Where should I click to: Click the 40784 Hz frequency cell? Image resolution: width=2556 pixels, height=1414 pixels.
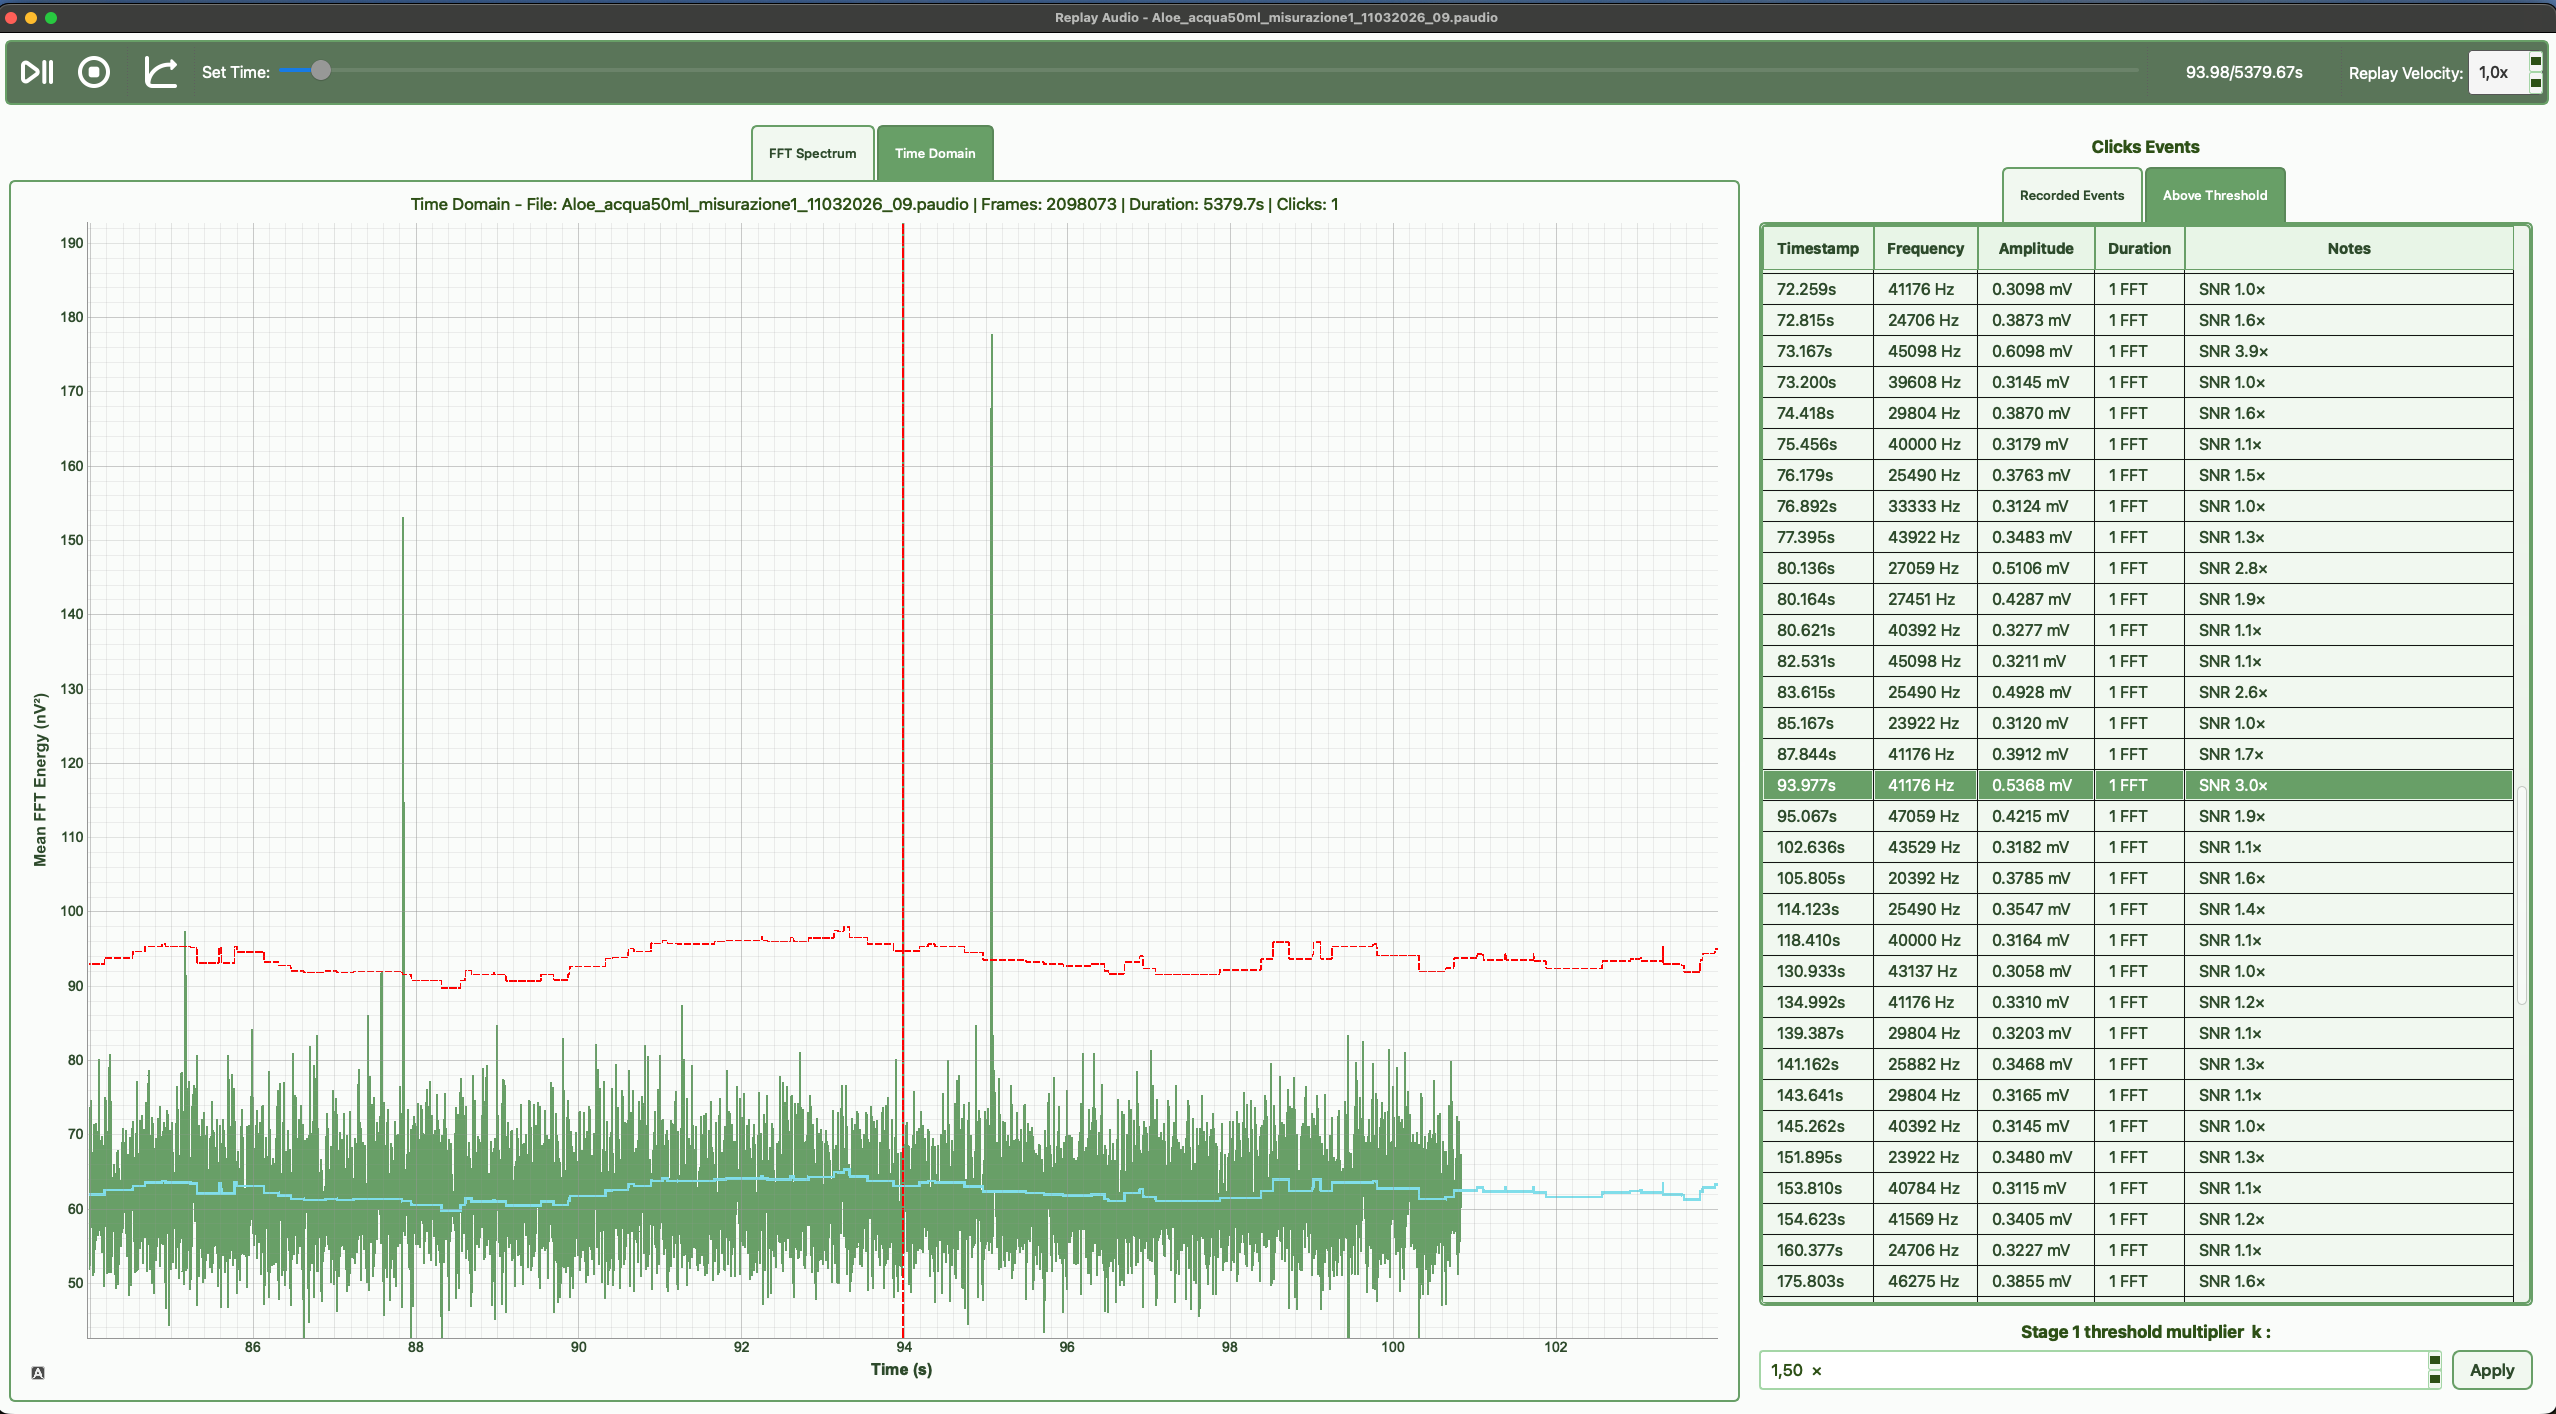1925,1188
